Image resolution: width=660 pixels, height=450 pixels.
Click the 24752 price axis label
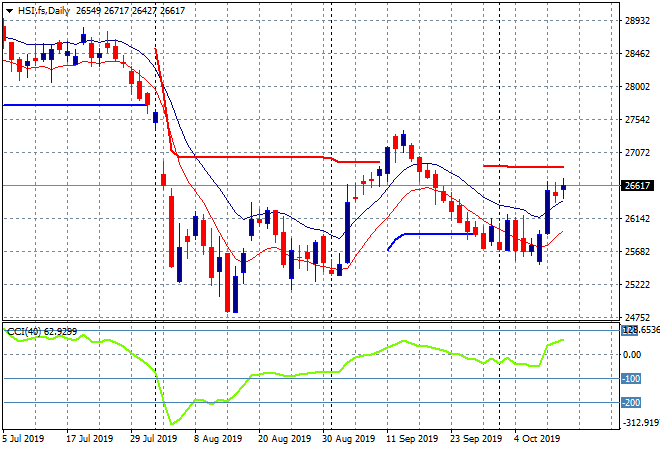pyautogui.click(x=637, y=317)
